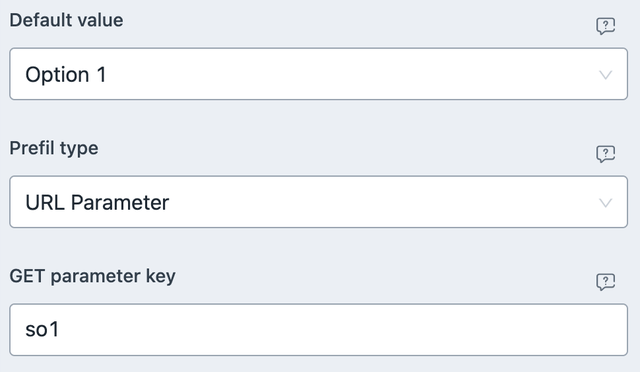This screenshot has width=640, height=372.
Task: Click the 'GET parameter key' field label
Action: pos(93,276)
